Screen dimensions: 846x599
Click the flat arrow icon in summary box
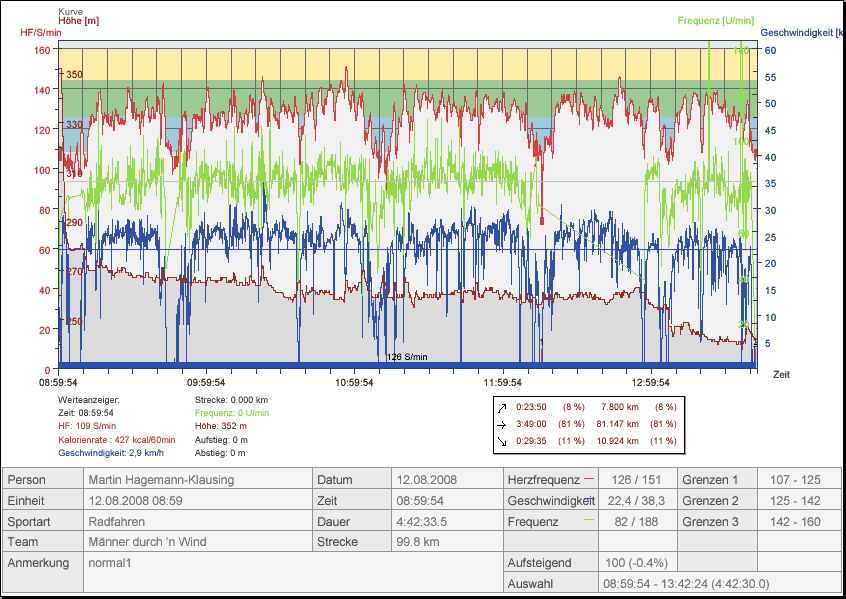tap(503, 424)
